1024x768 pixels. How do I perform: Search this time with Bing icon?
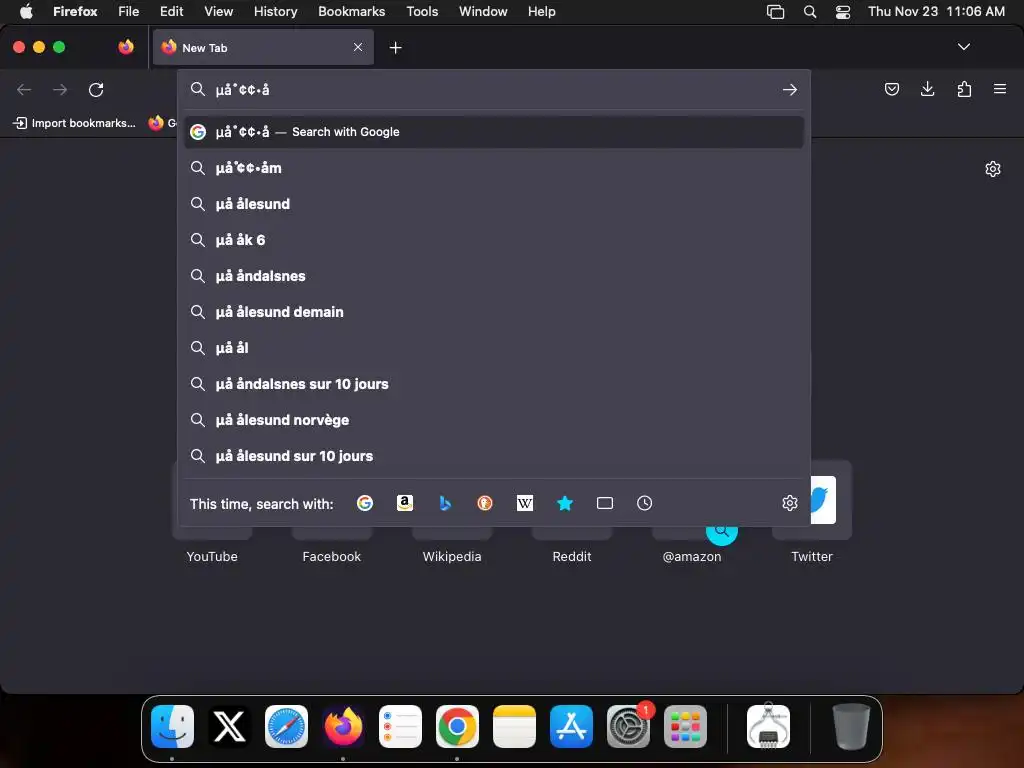(445, 503)
